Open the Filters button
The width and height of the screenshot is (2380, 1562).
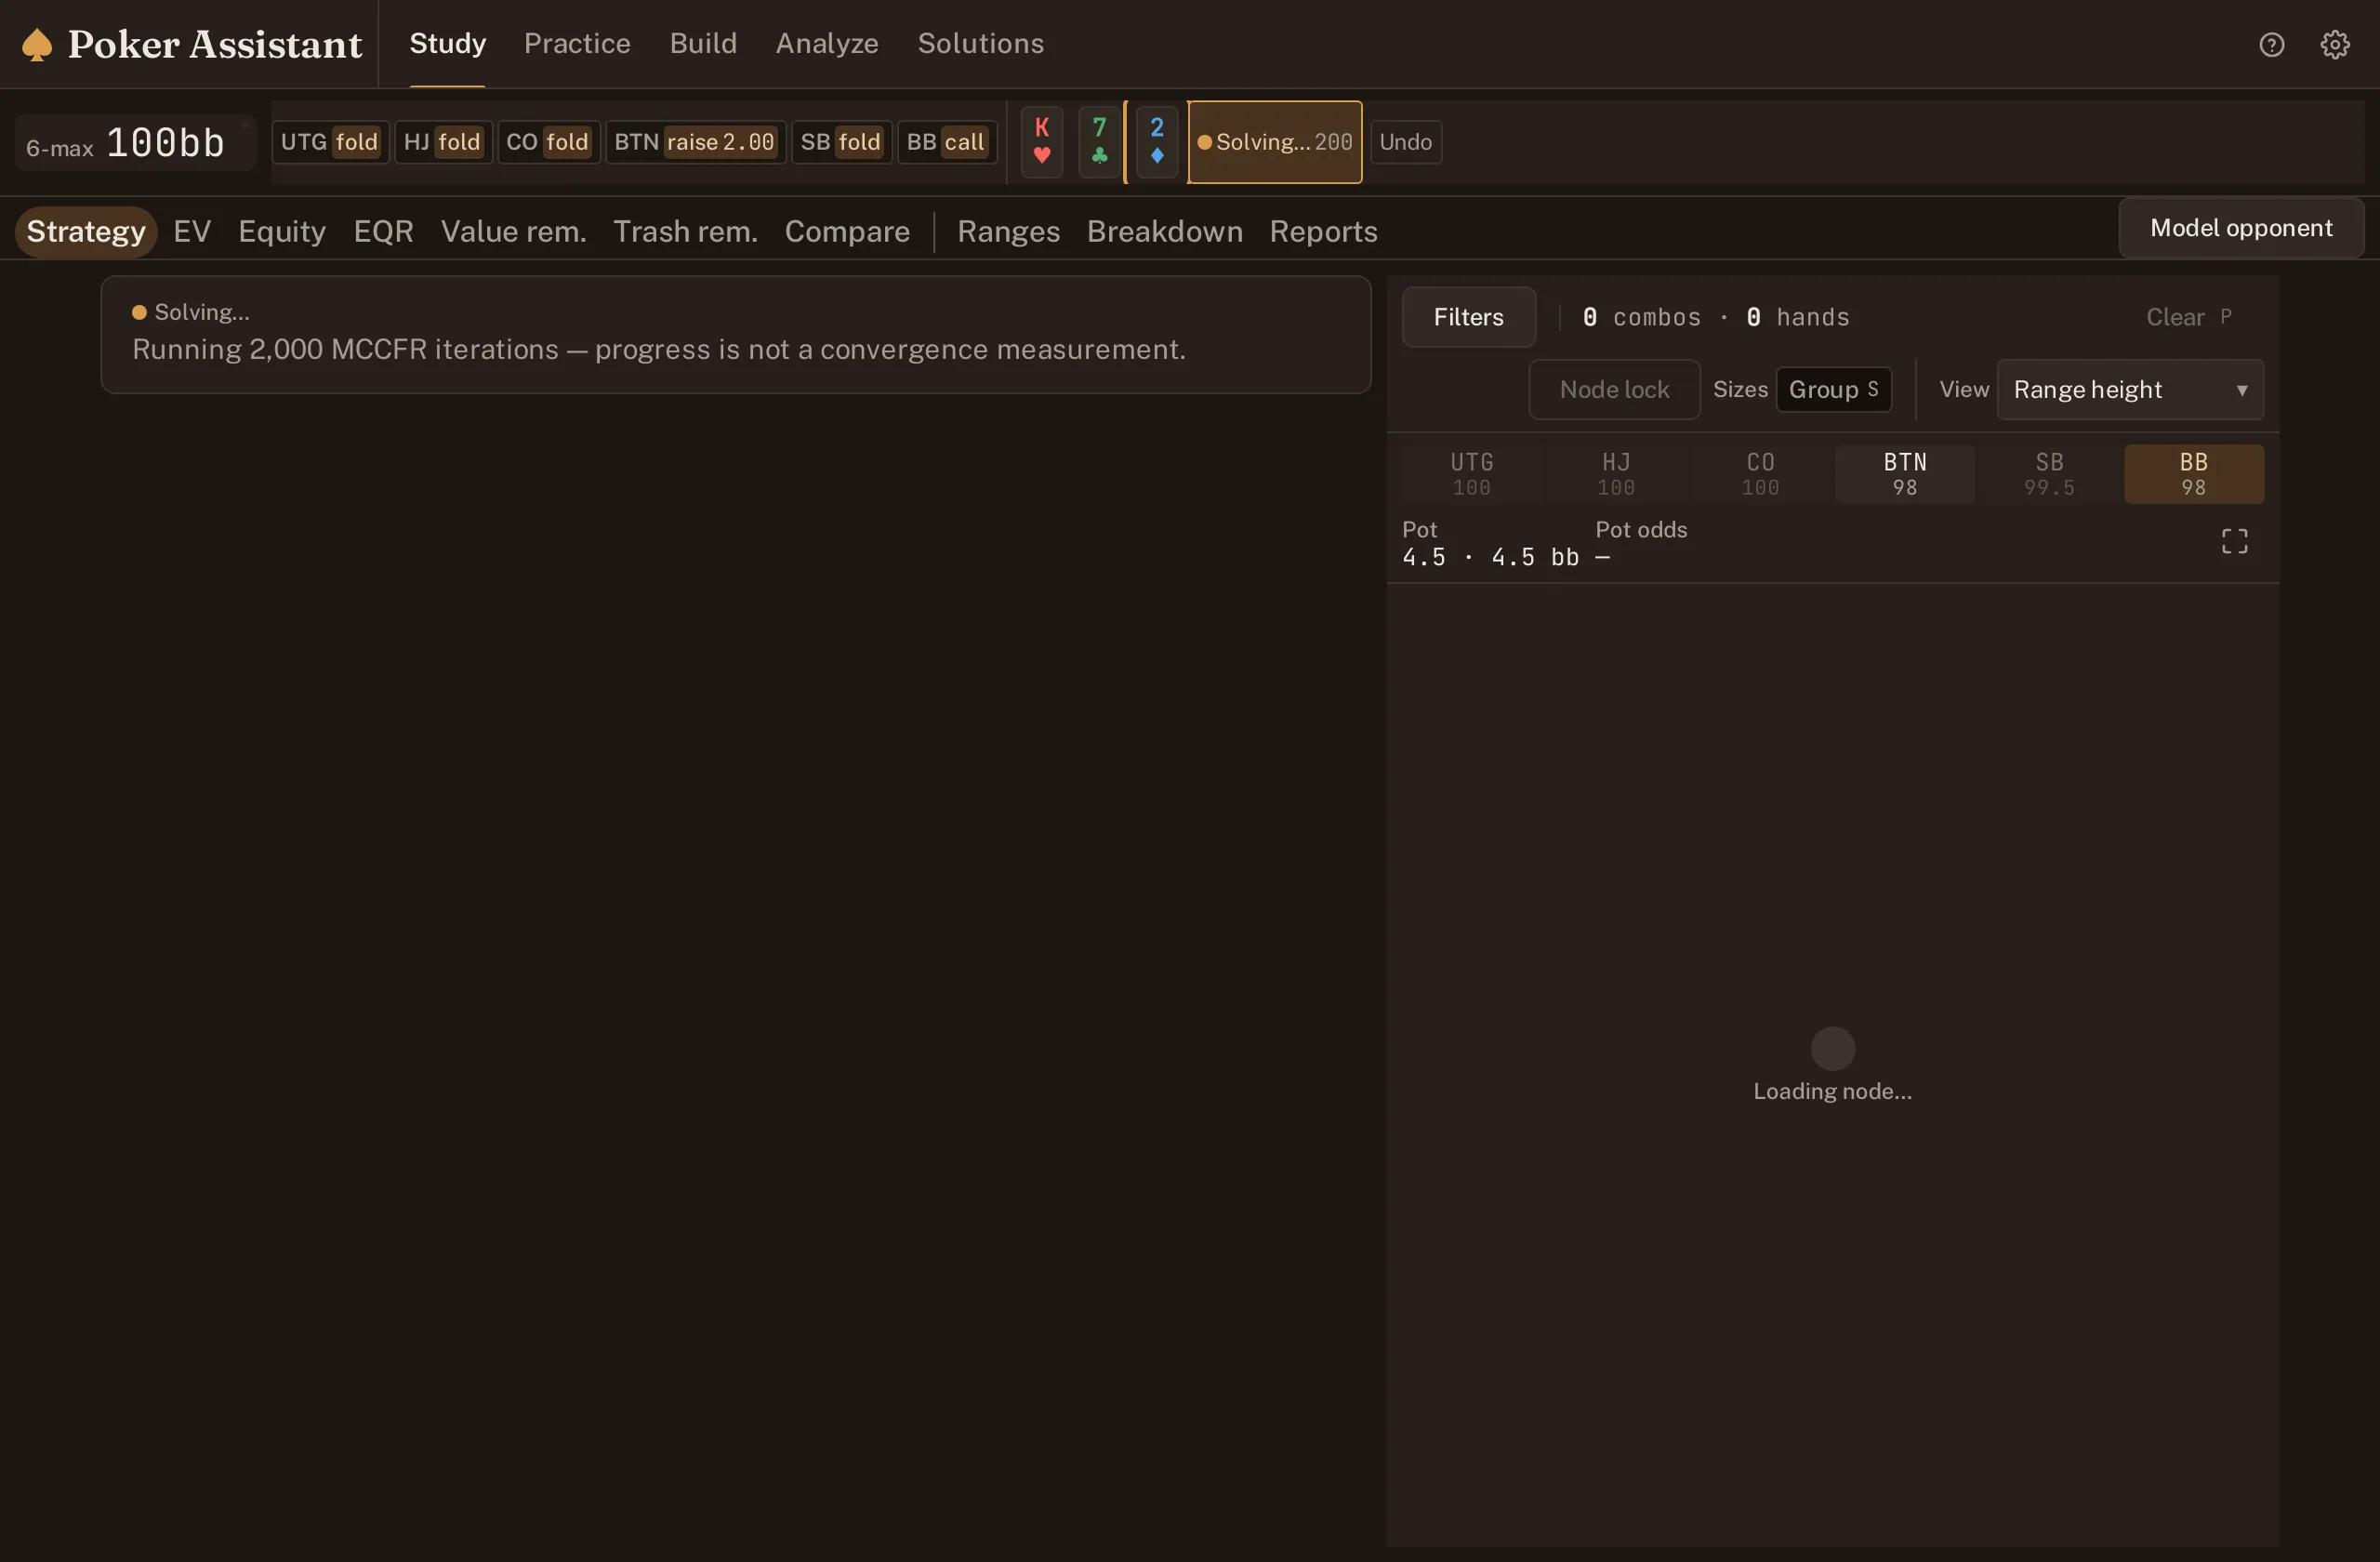click(1468, 317)
